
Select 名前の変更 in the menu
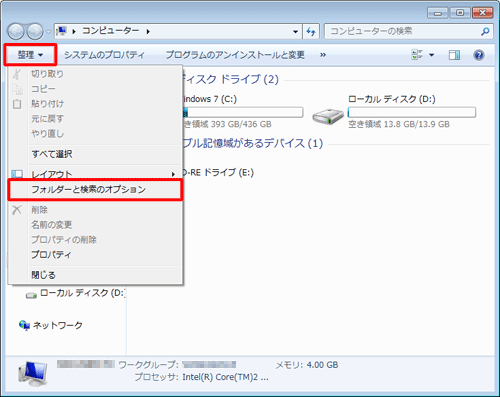point(95,225)
